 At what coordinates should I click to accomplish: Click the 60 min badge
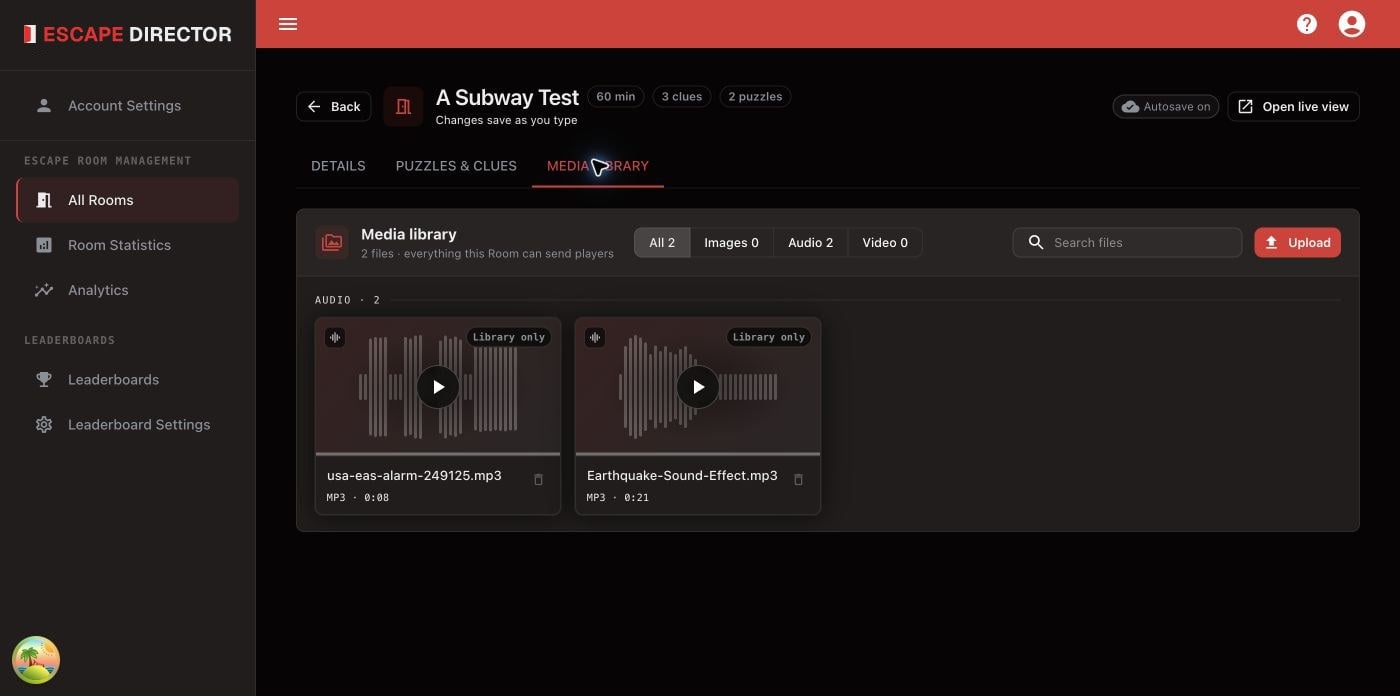point(616,97)
